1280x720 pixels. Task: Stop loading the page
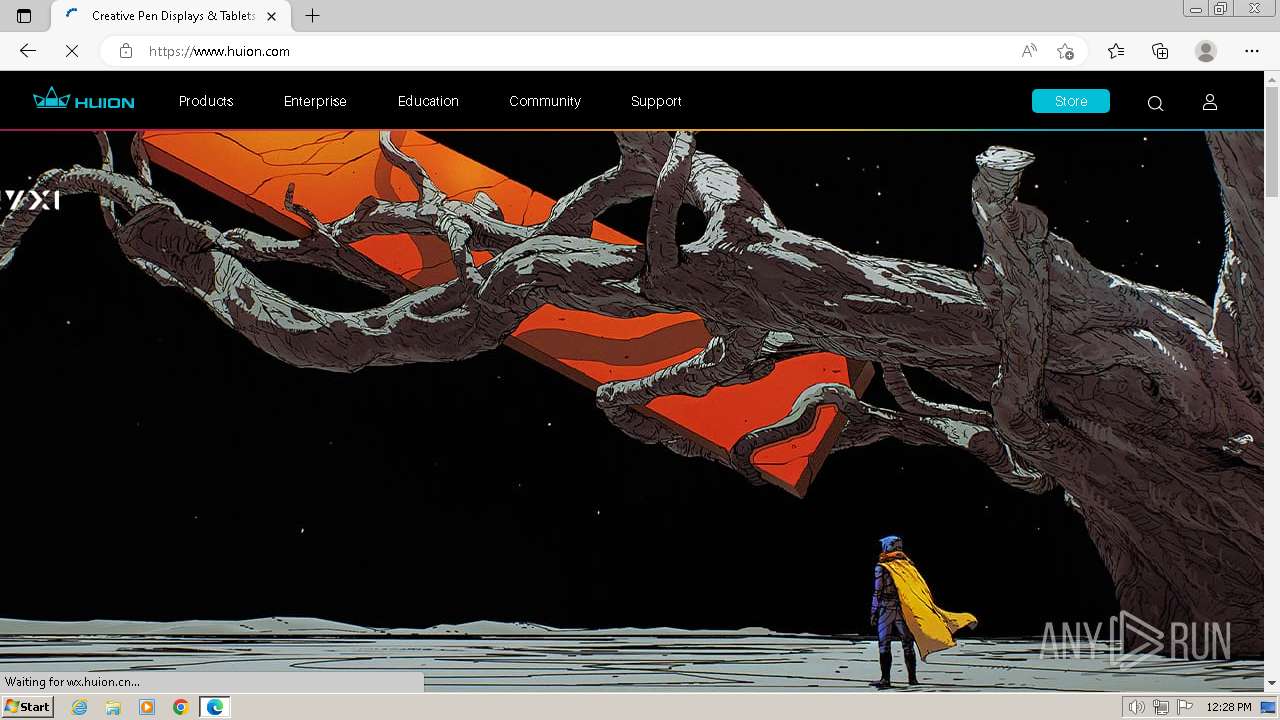point(71,51)
